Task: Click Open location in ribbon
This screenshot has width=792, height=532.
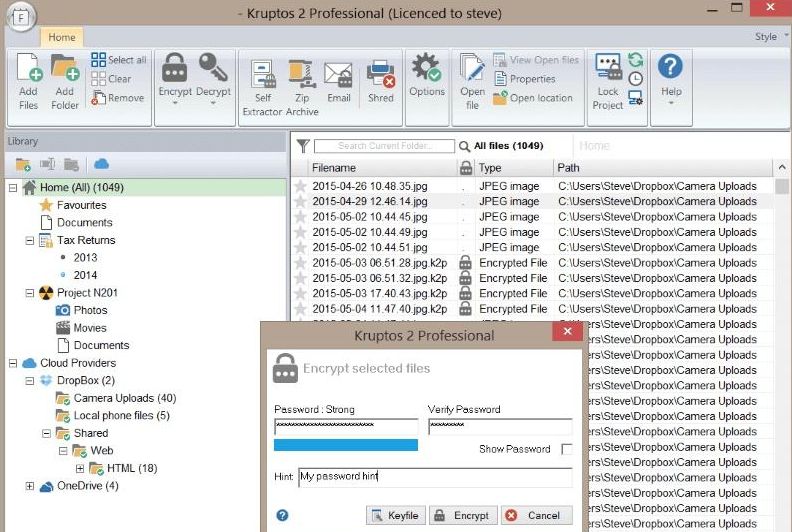Action: click(x=533, y=98)
